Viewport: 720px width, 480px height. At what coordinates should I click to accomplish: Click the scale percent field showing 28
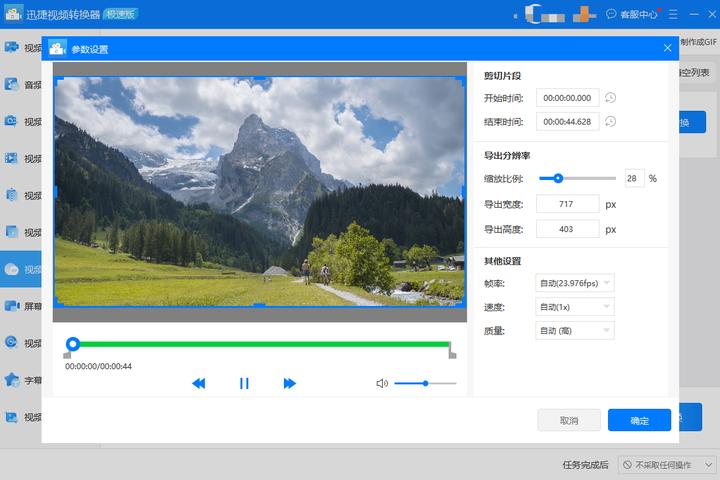point(634,178)
